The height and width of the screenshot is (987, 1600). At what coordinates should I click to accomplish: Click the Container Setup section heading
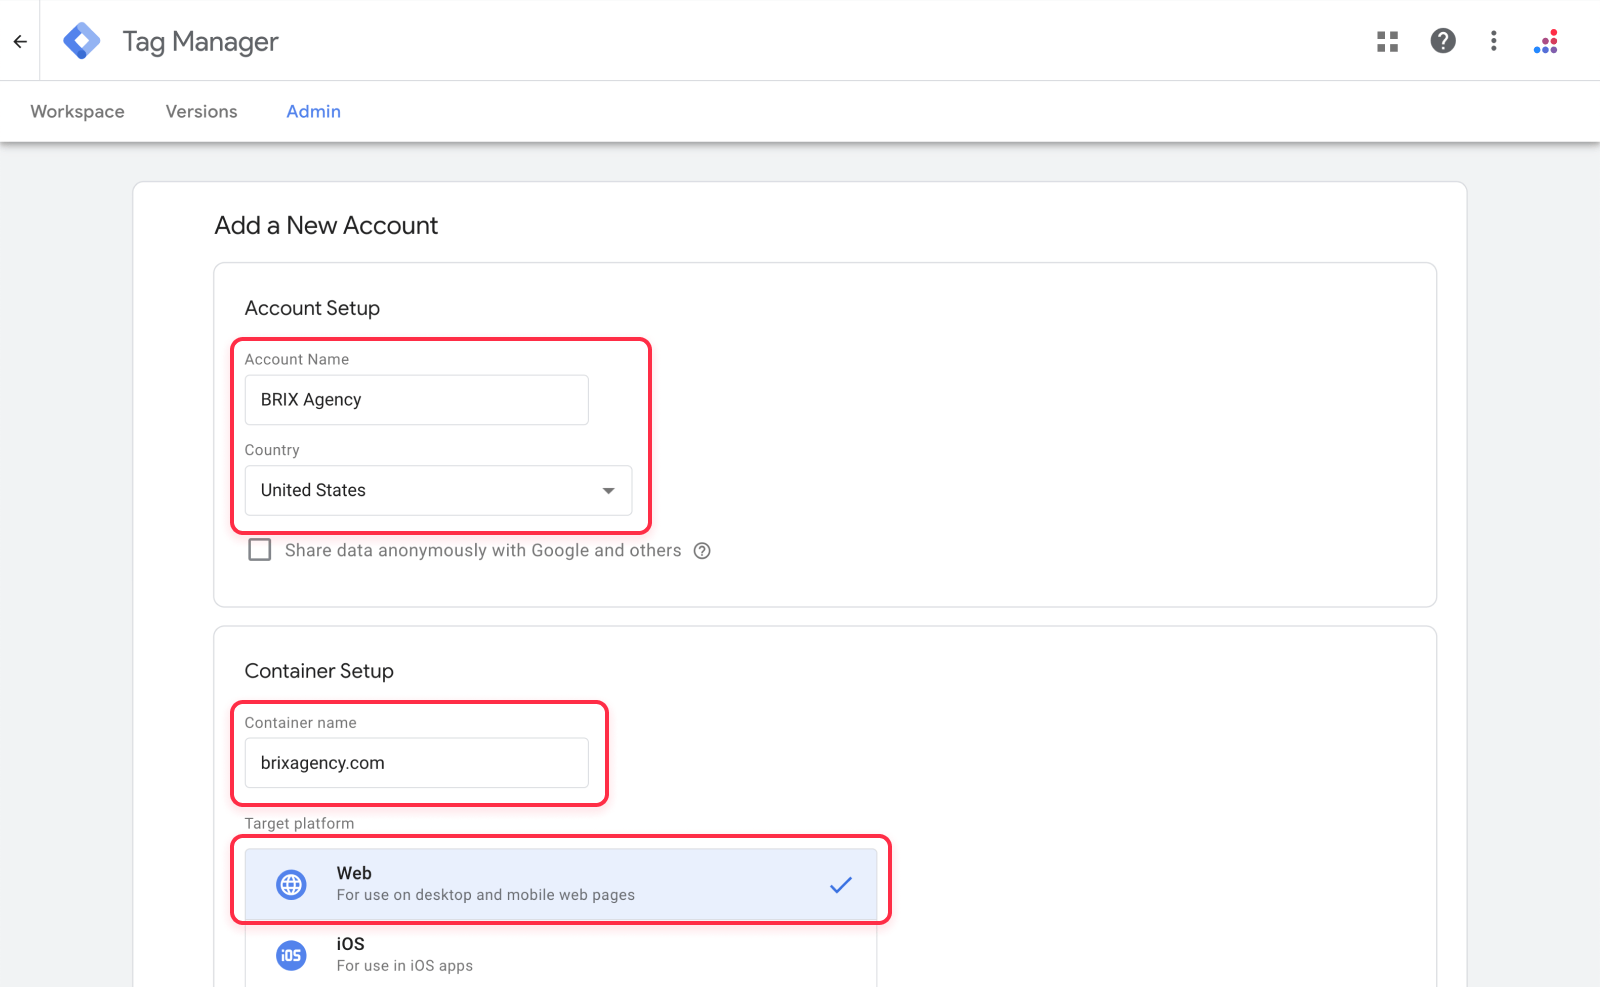pos(319,671)
